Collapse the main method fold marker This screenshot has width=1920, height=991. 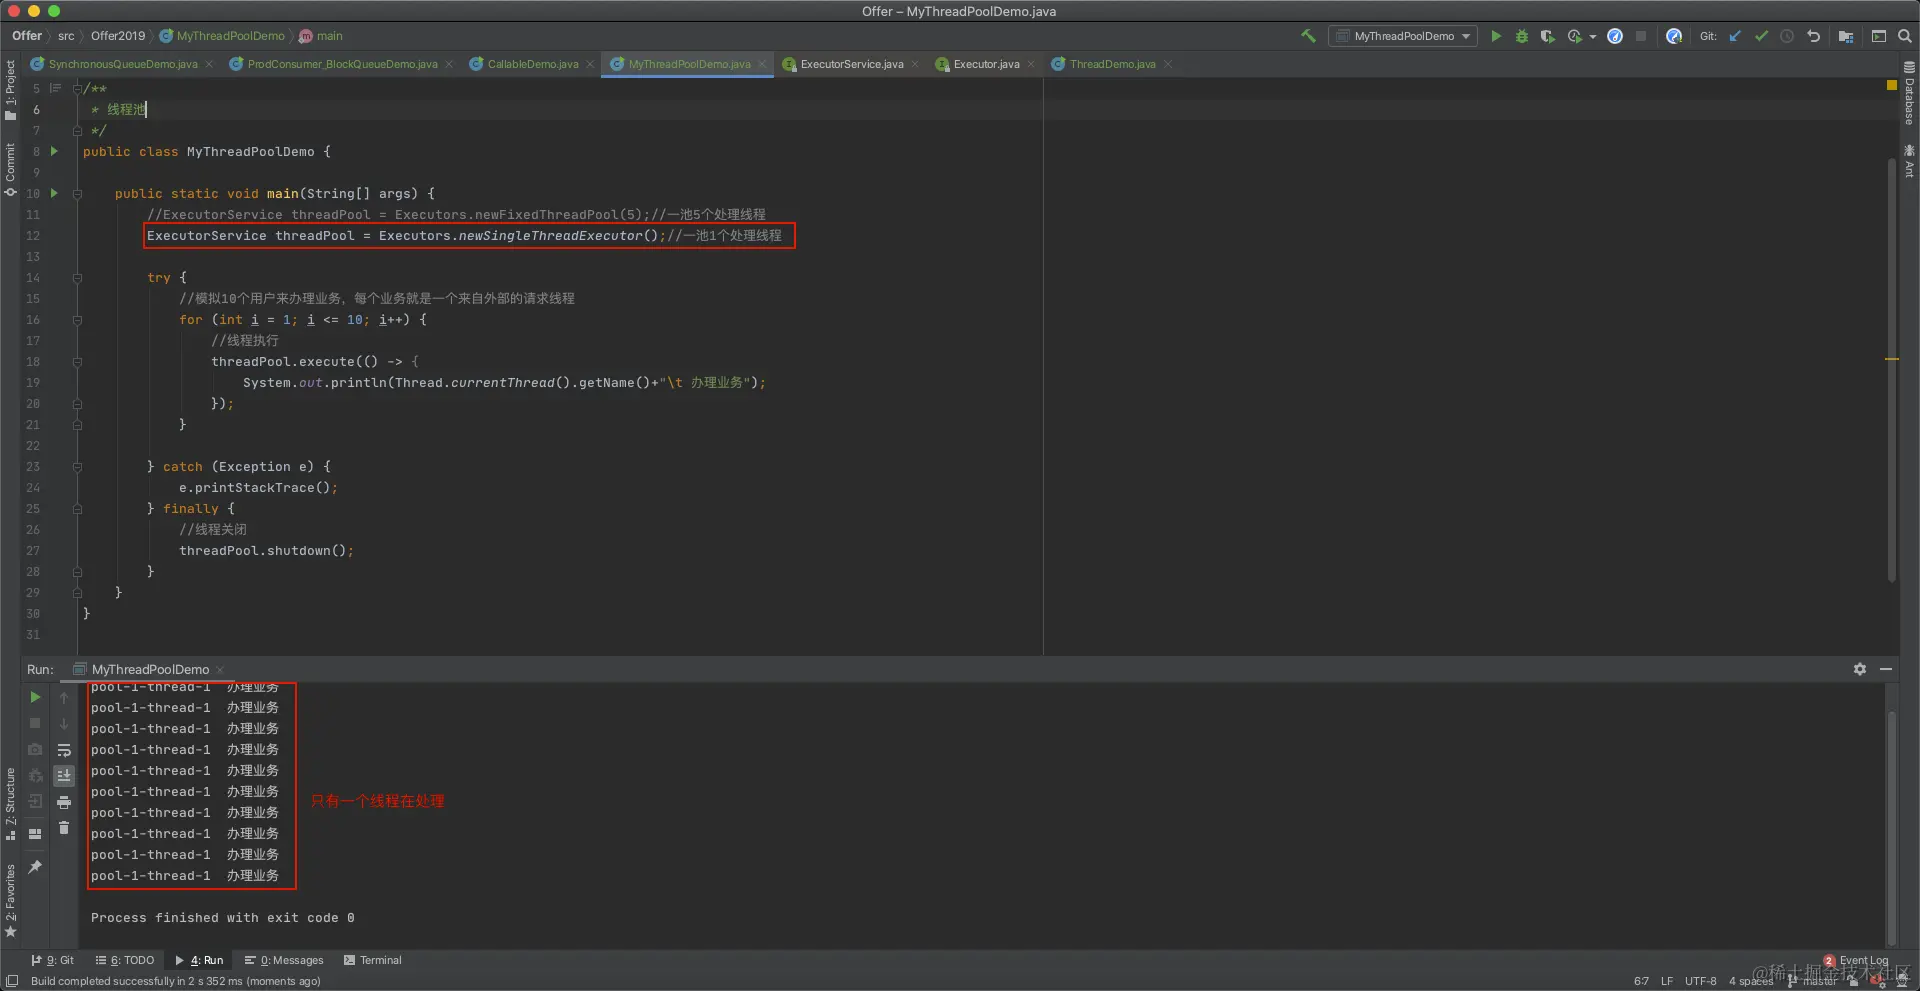click(77, 194)
